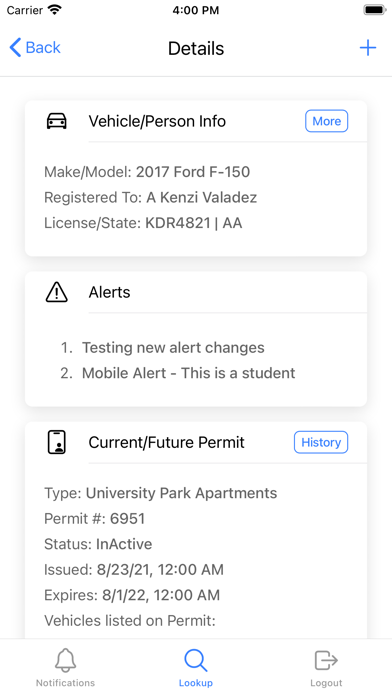The image size is (392, 696).
Task: Tap the Notifications bell icon
Action: point(65,660)
